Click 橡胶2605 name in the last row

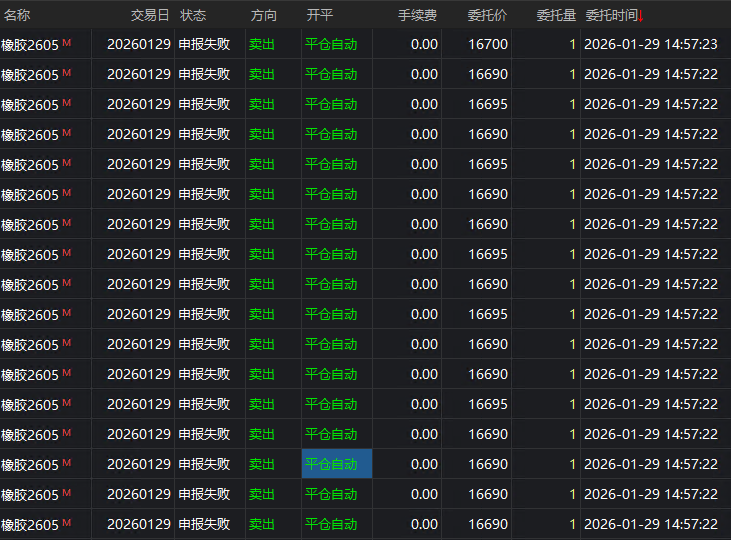click(30, 525)
